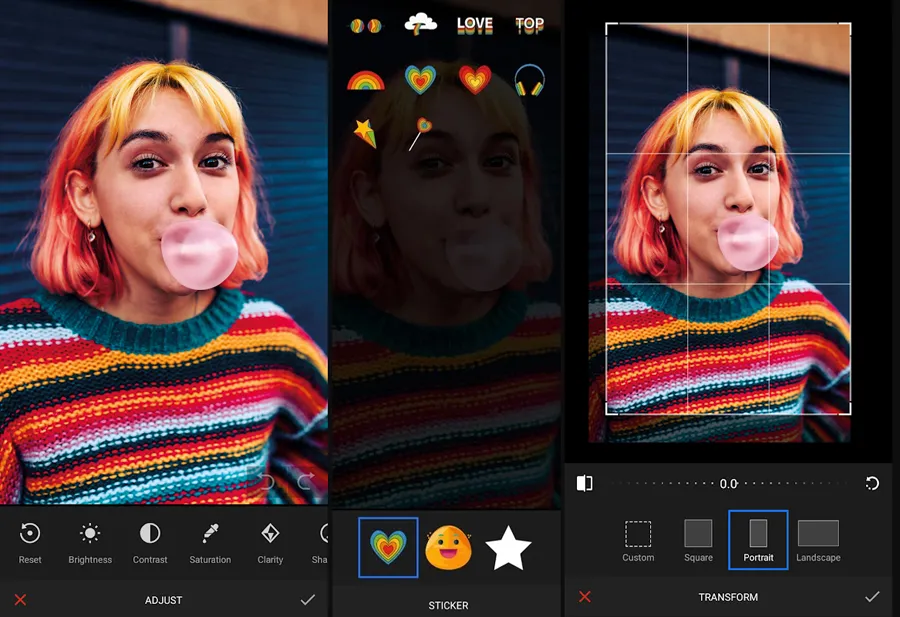Select the Square crop ratio
Image resolution: width=900 pixels, height=617 pixels.
coord(698,540)
